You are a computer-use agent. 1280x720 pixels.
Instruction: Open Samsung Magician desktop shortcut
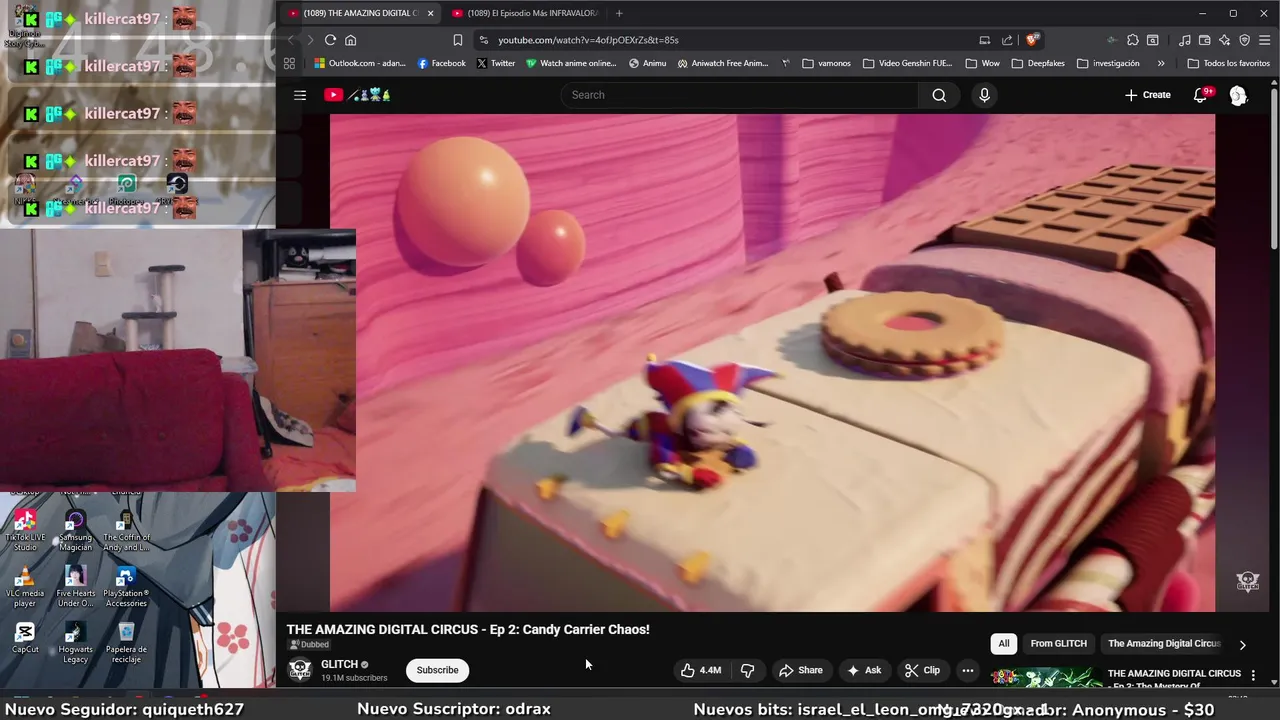[75, 531]
